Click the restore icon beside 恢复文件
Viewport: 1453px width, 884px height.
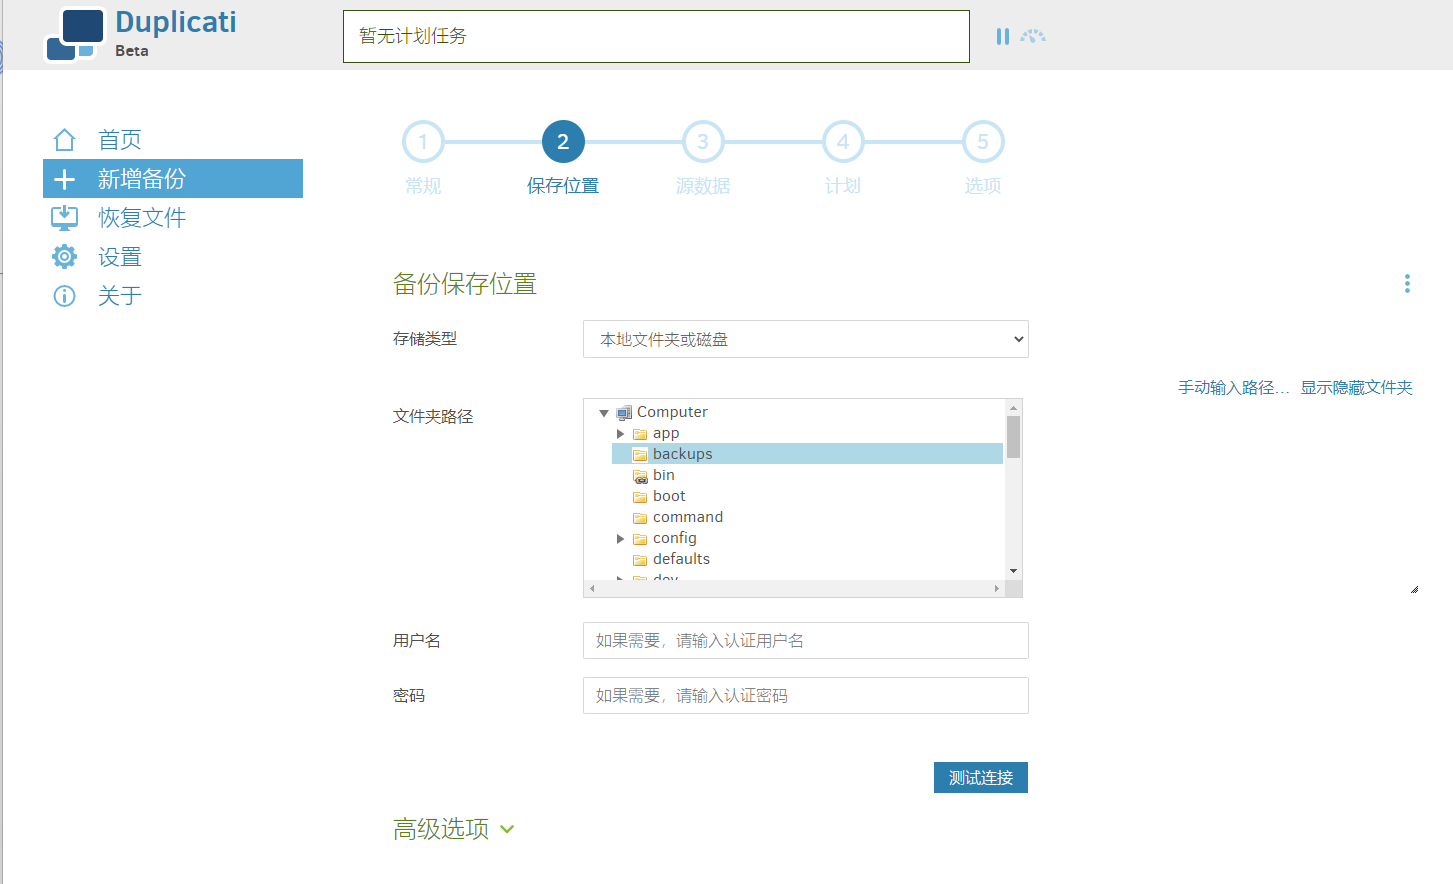(64, 218)
